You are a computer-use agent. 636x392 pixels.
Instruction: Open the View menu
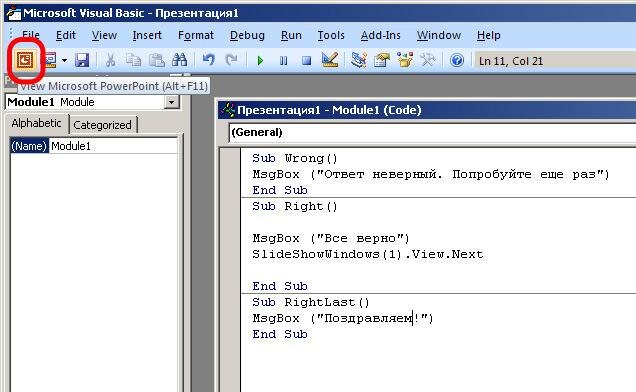pos(104,35)
